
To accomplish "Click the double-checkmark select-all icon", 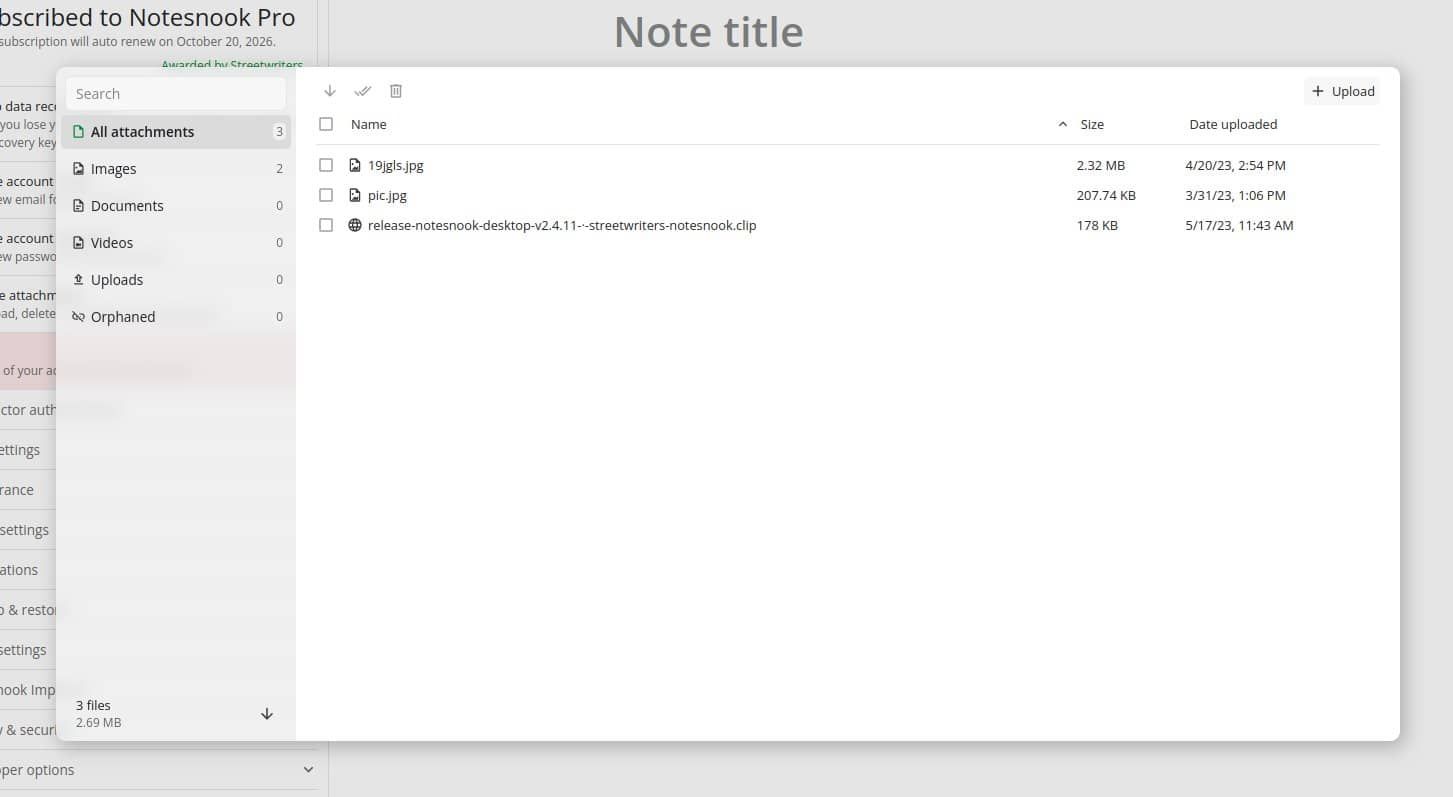I will pos(362,91).
